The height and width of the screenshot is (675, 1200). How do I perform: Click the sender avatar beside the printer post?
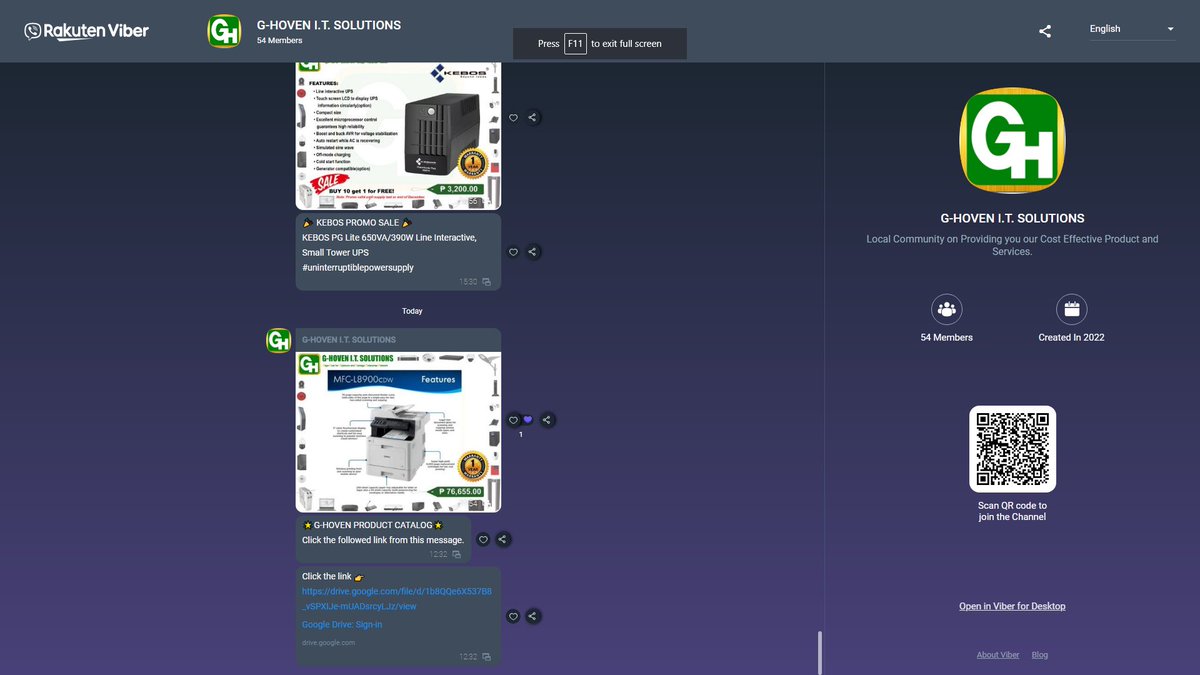[279, 340]
